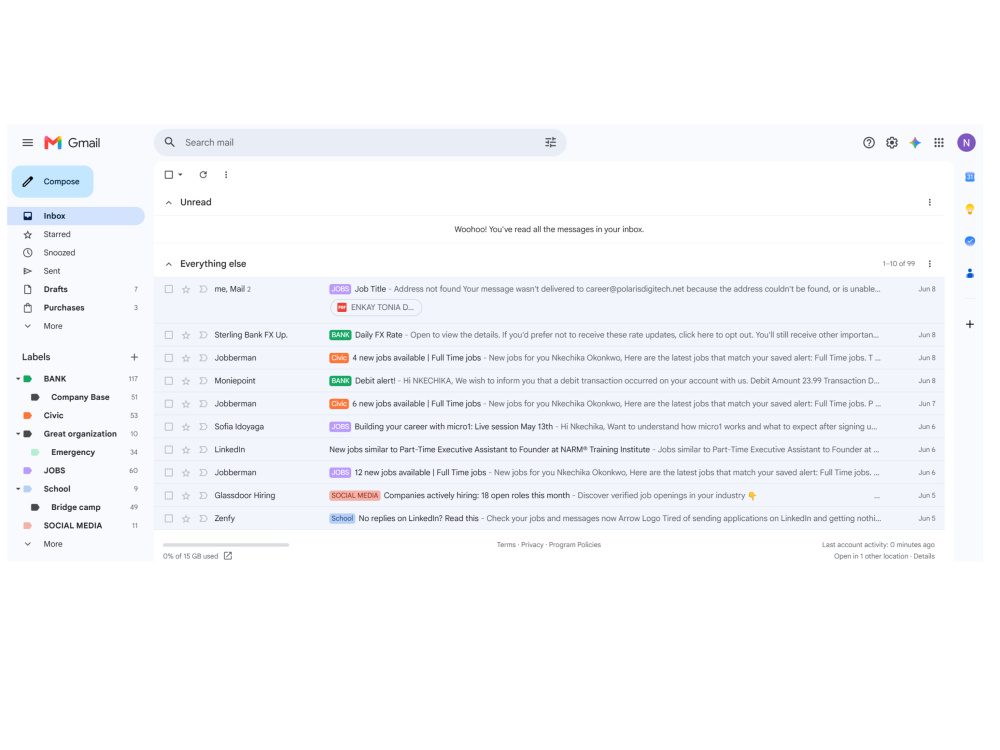Collapse the Great organization label tree
This screenshot has height=750, width=1000.
(x=18, y=434)
